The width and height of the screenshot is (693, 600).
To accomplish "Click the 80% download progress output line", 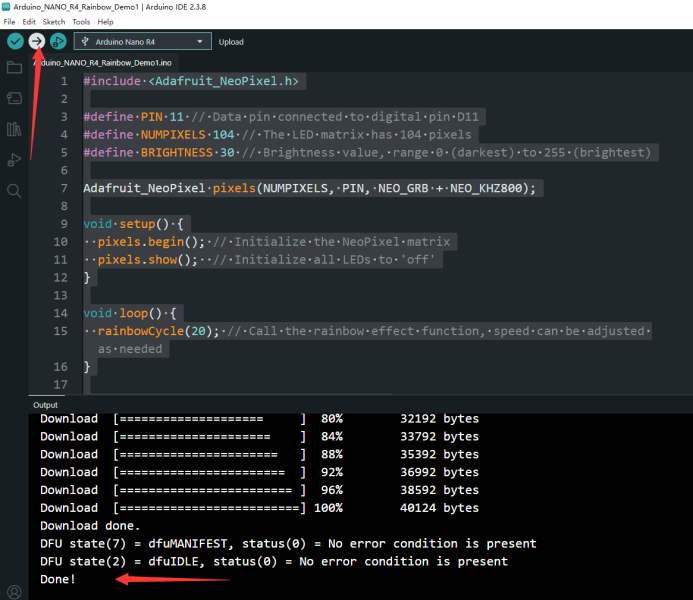I will 259,419.
